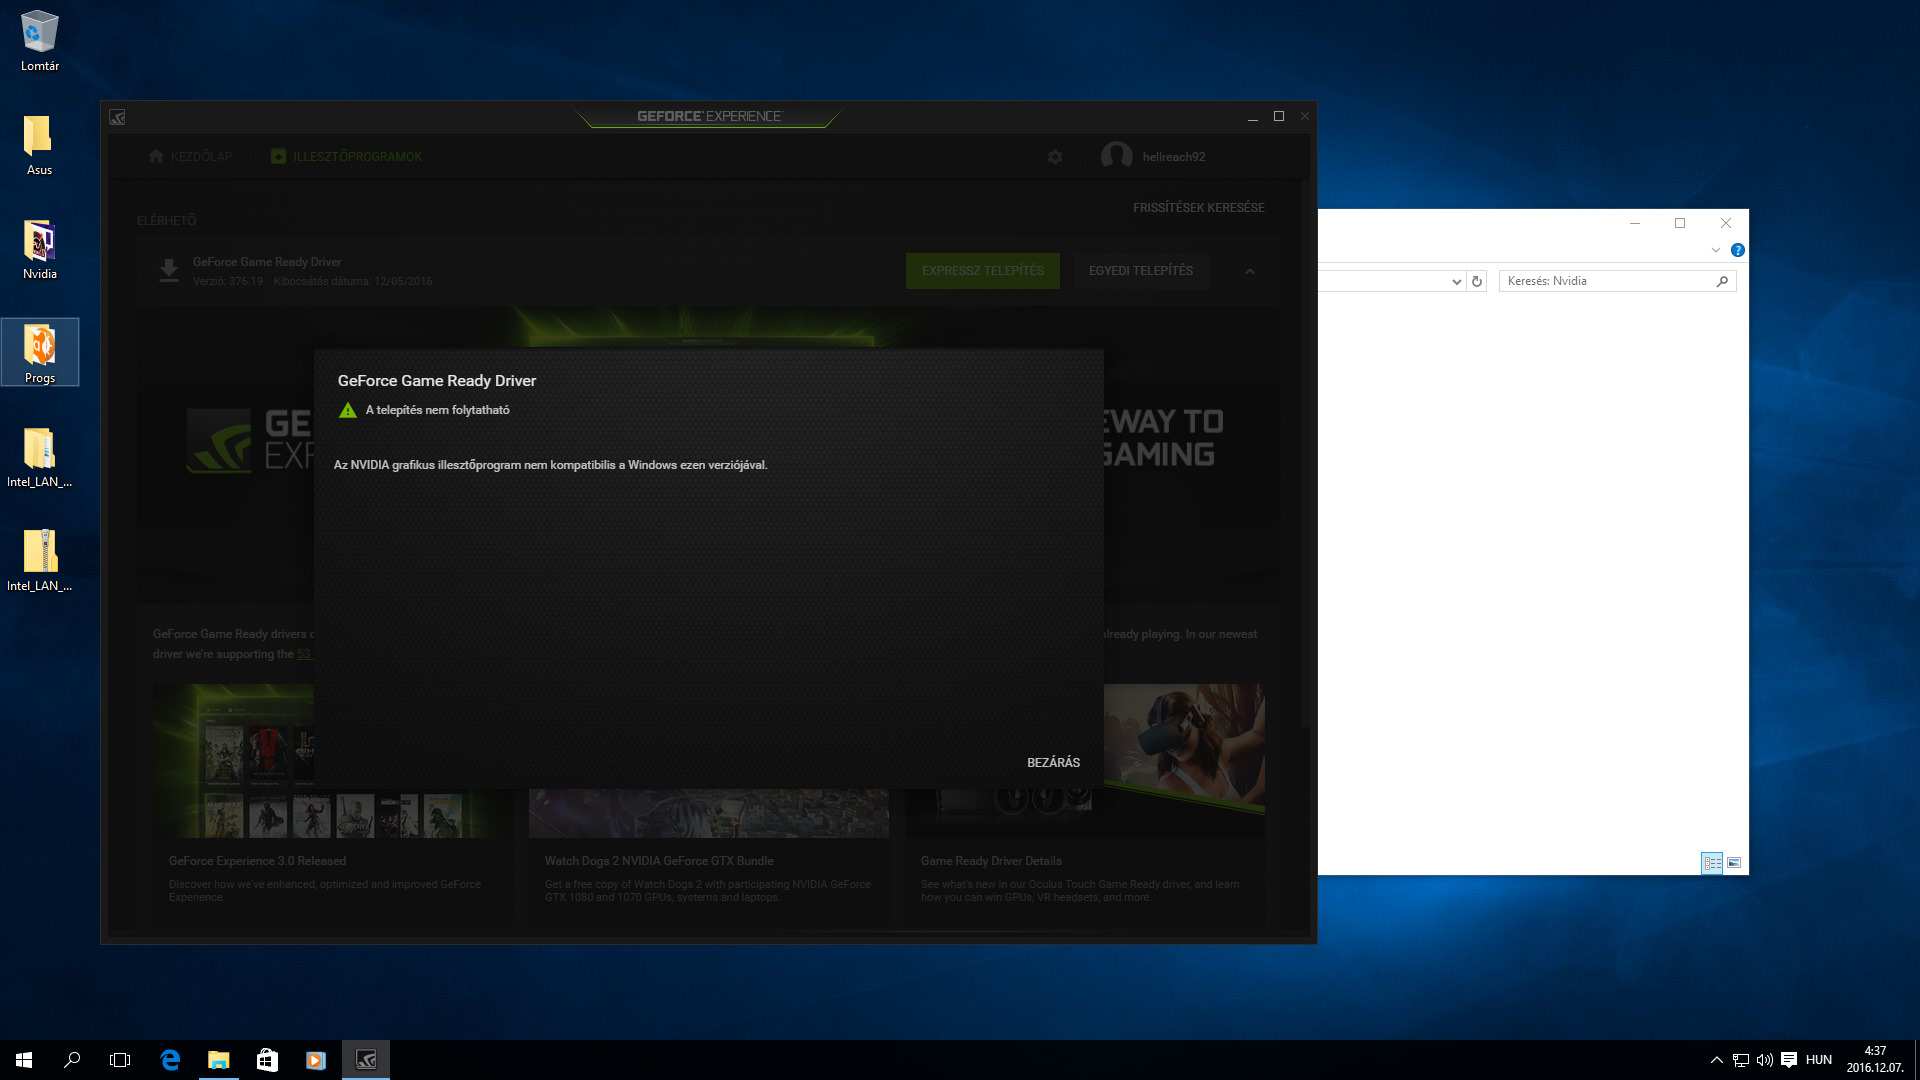
Task: Maximize the GeForce Experience window
Action: (1278, 116)
